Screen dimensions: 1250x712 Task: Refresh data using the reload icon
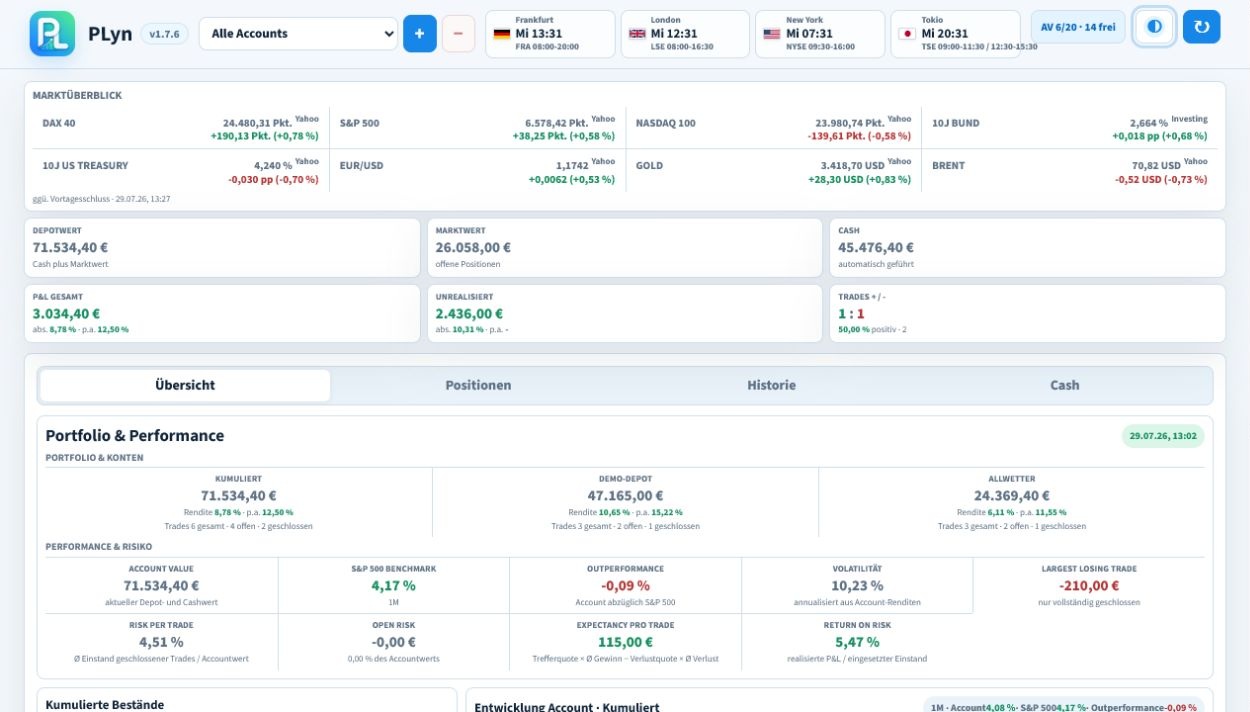point(1201,27)
